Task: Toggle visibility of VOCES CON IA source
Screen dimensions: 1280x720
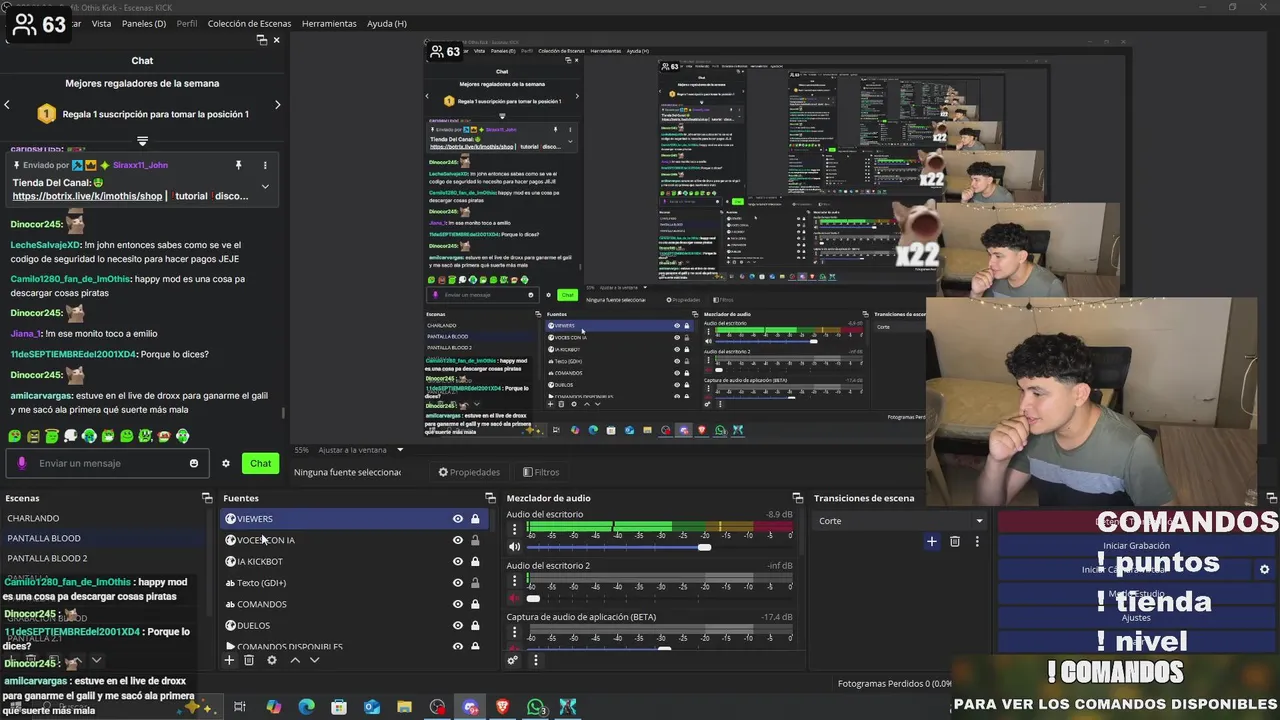Action: (x=458, y=540)
